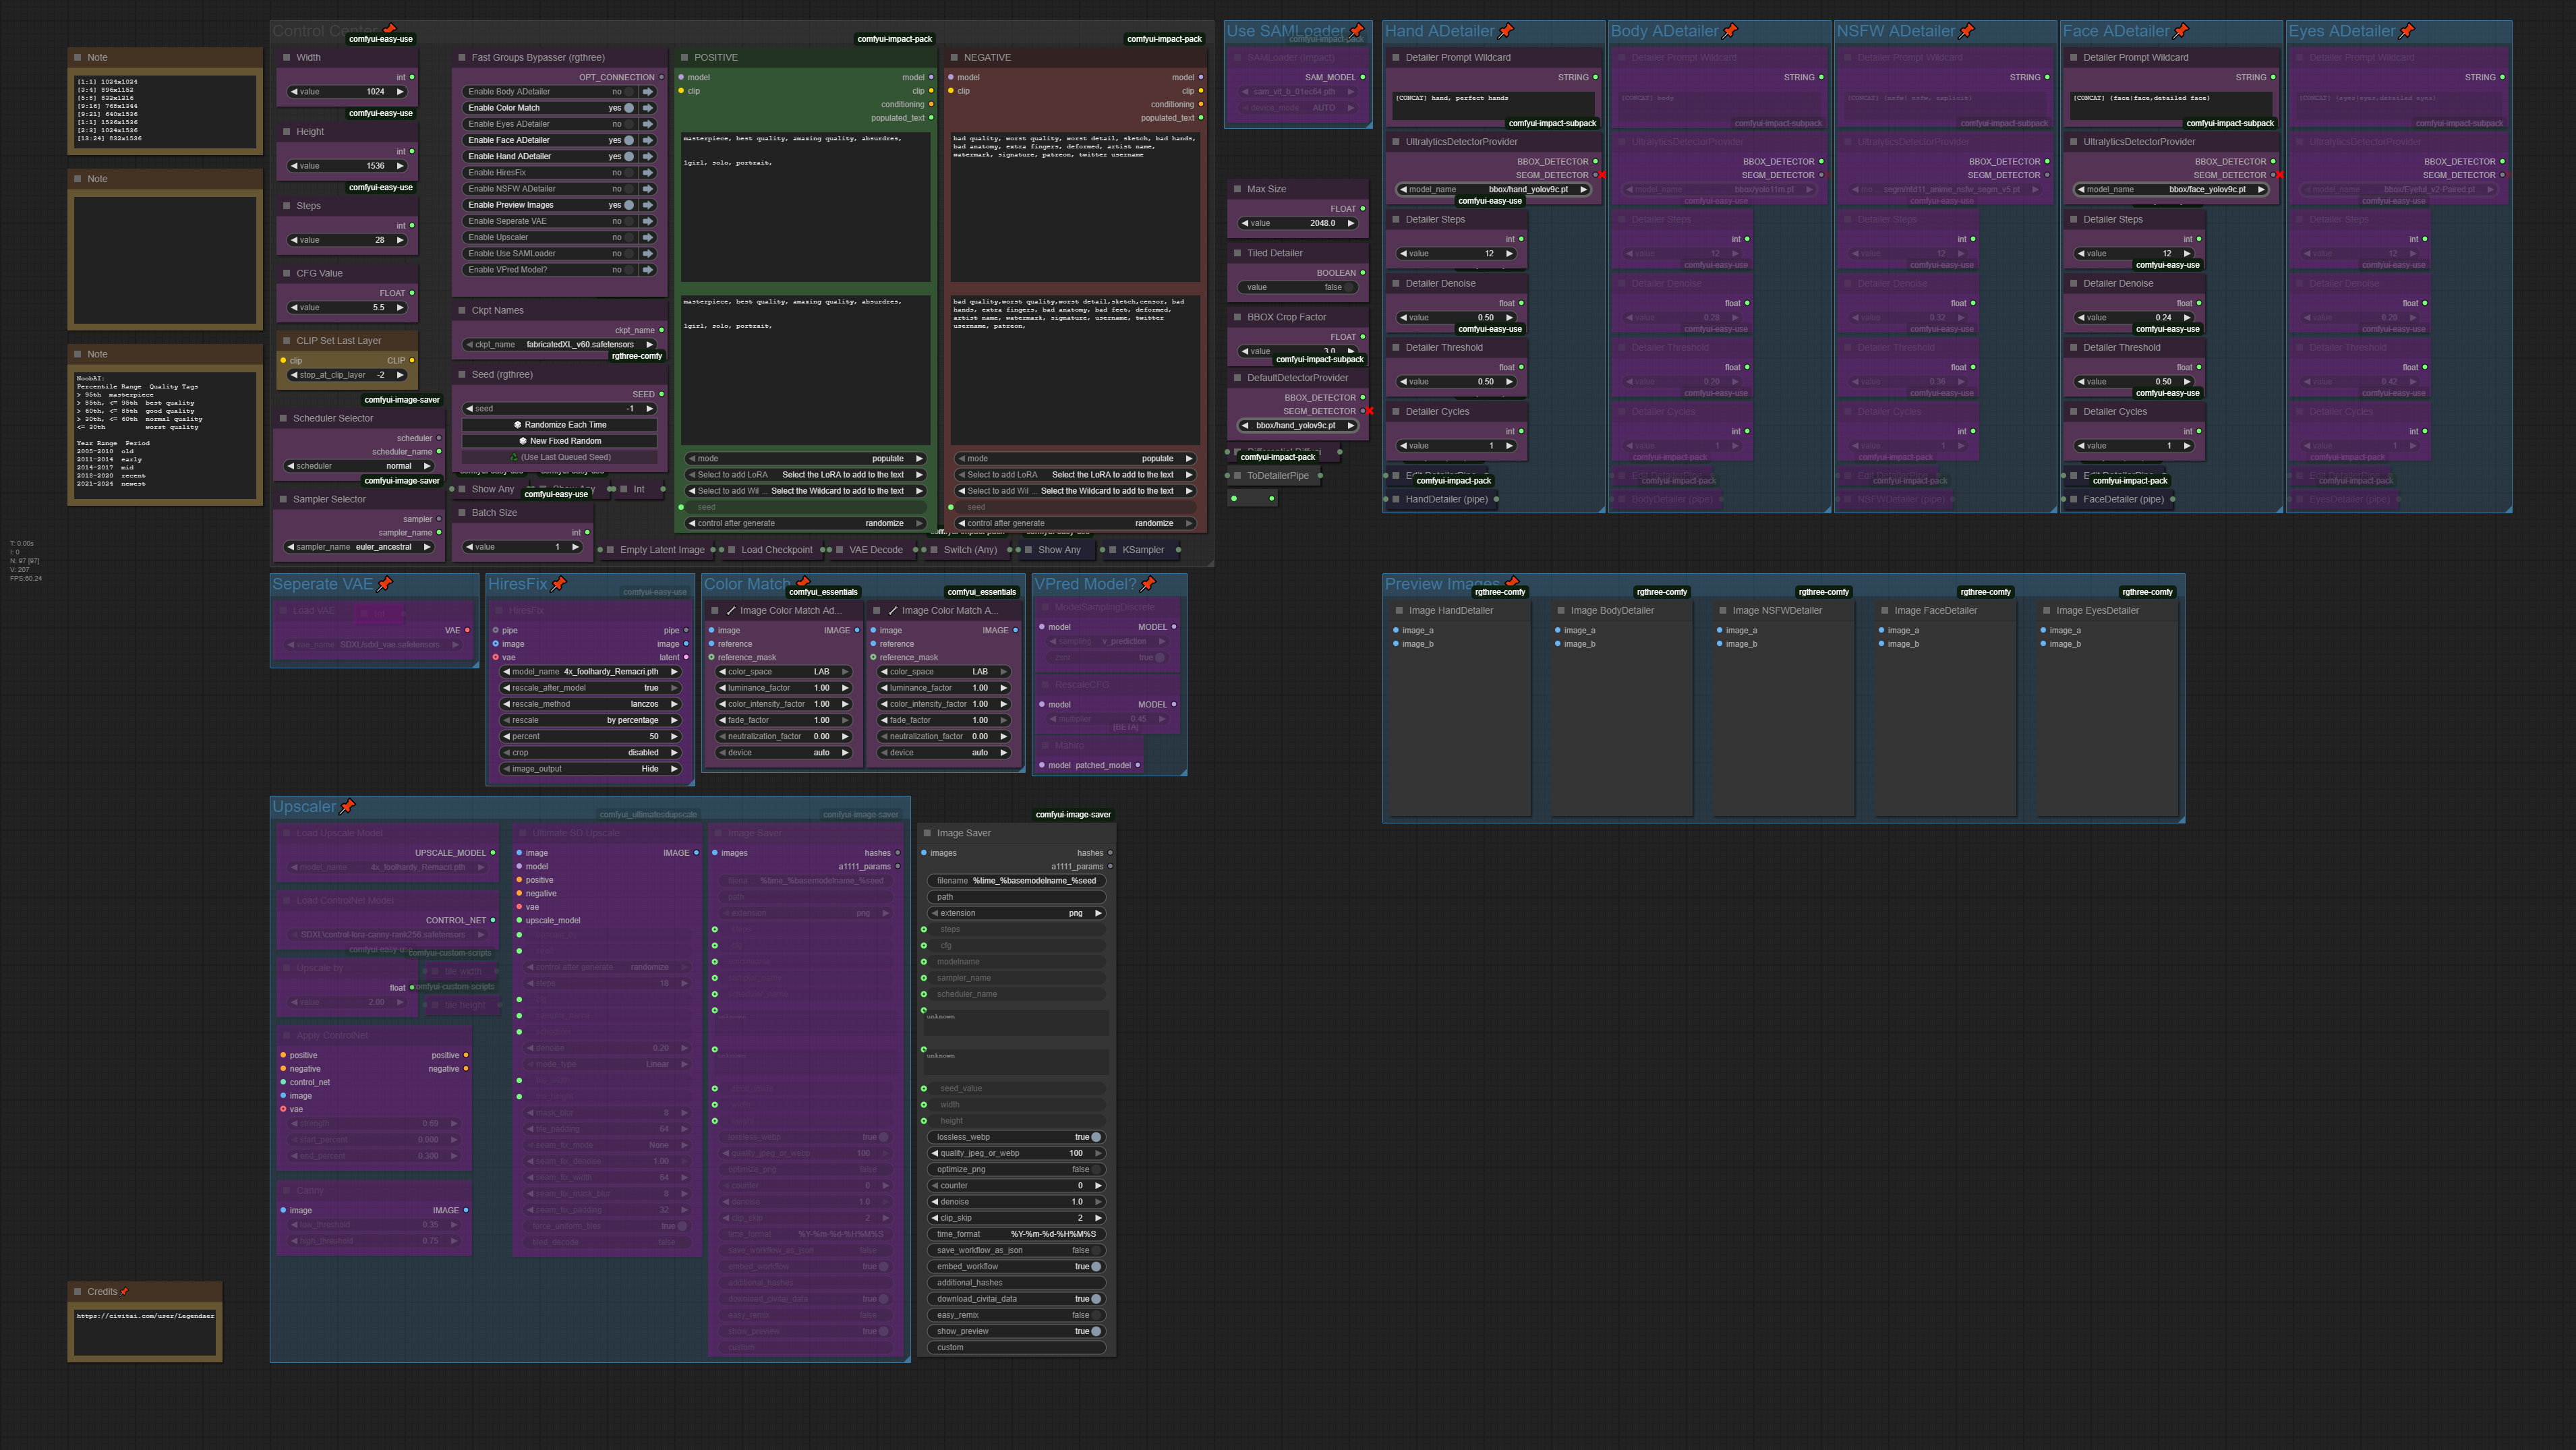Image resolution: width=2576 pixels, height=1450 pixels.
Task: Jump to group via Enable Face ADetailer arrow
Action: (648, 140)
